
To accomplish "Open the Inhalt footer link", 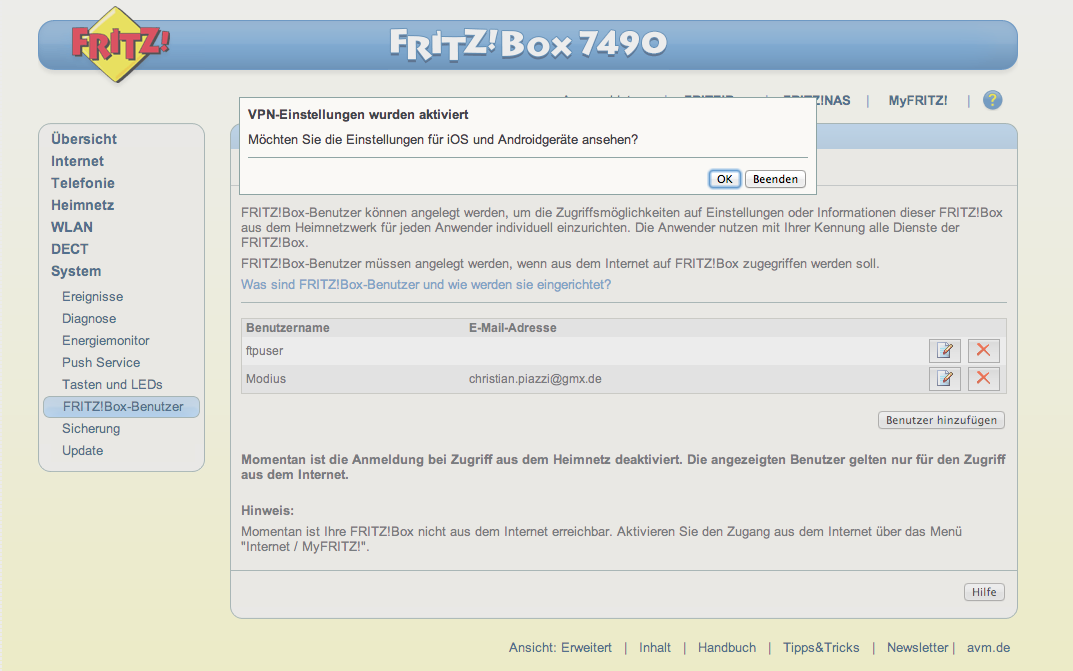I will 655,648.
